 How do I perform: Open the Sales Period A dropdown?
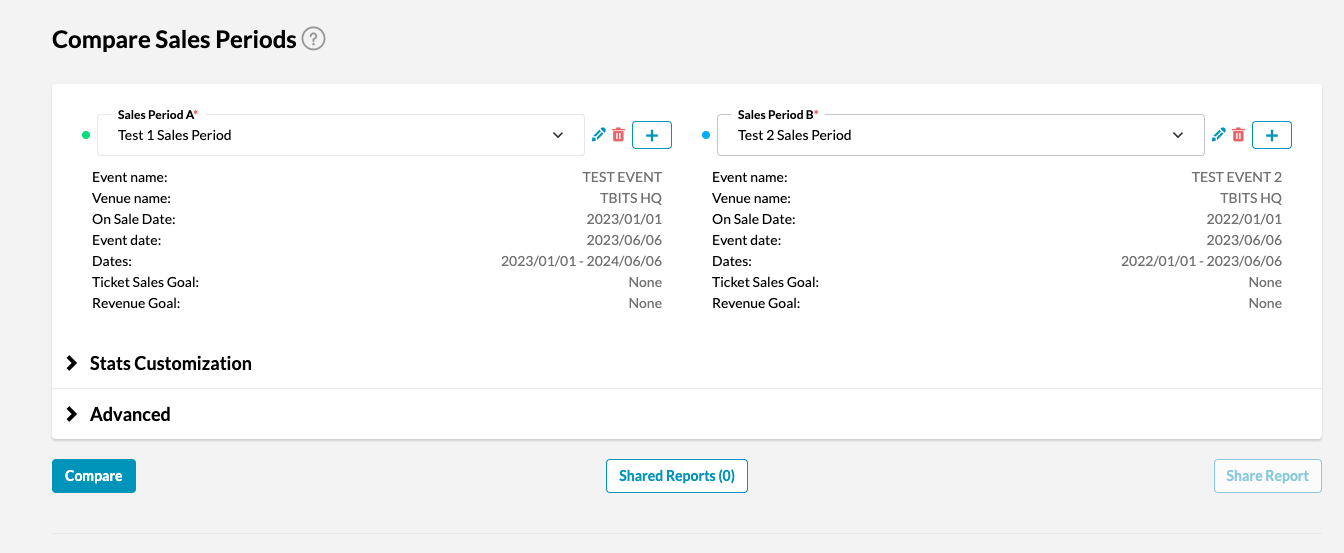340,135
